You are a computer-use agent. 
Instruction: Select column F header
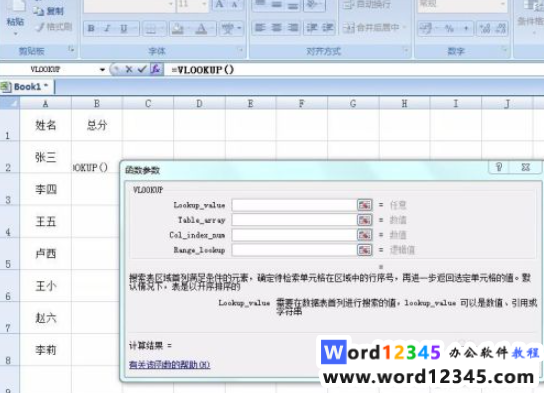point(301,103)
